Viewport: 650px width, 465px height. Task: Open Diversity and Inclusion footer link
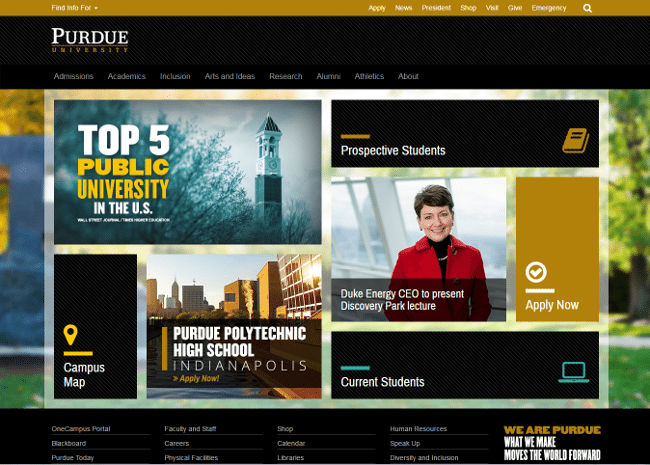click(x=424, y=458)
